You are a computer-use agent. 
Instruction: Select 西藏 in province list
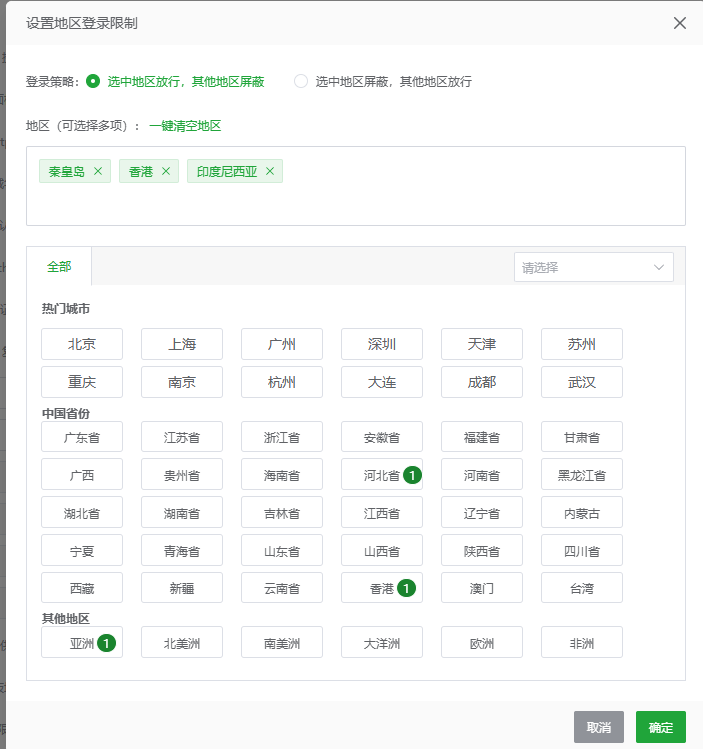pyautogui.click(x=82, y=588)
